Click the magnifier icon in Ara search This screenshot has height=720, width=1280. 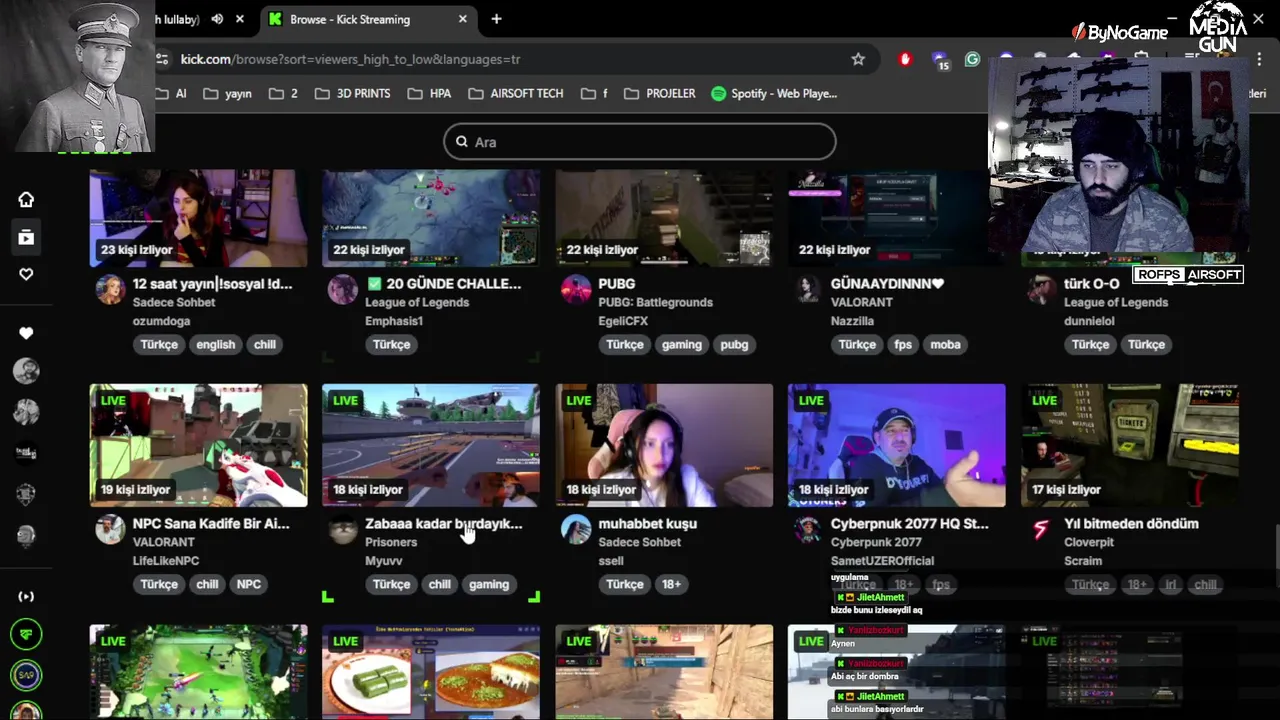[462, 142]
